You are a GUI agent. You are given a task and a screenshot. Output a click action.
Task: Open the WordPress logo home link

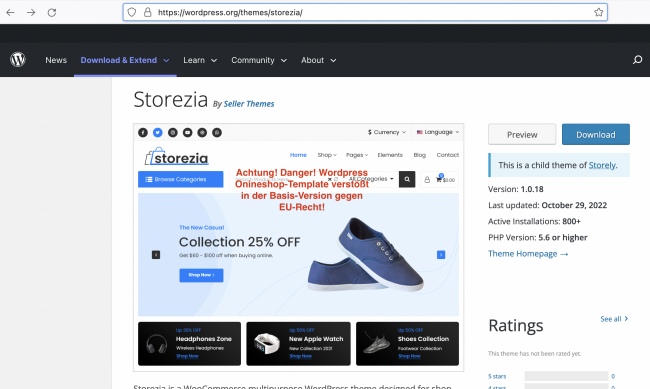click(18, 60)
